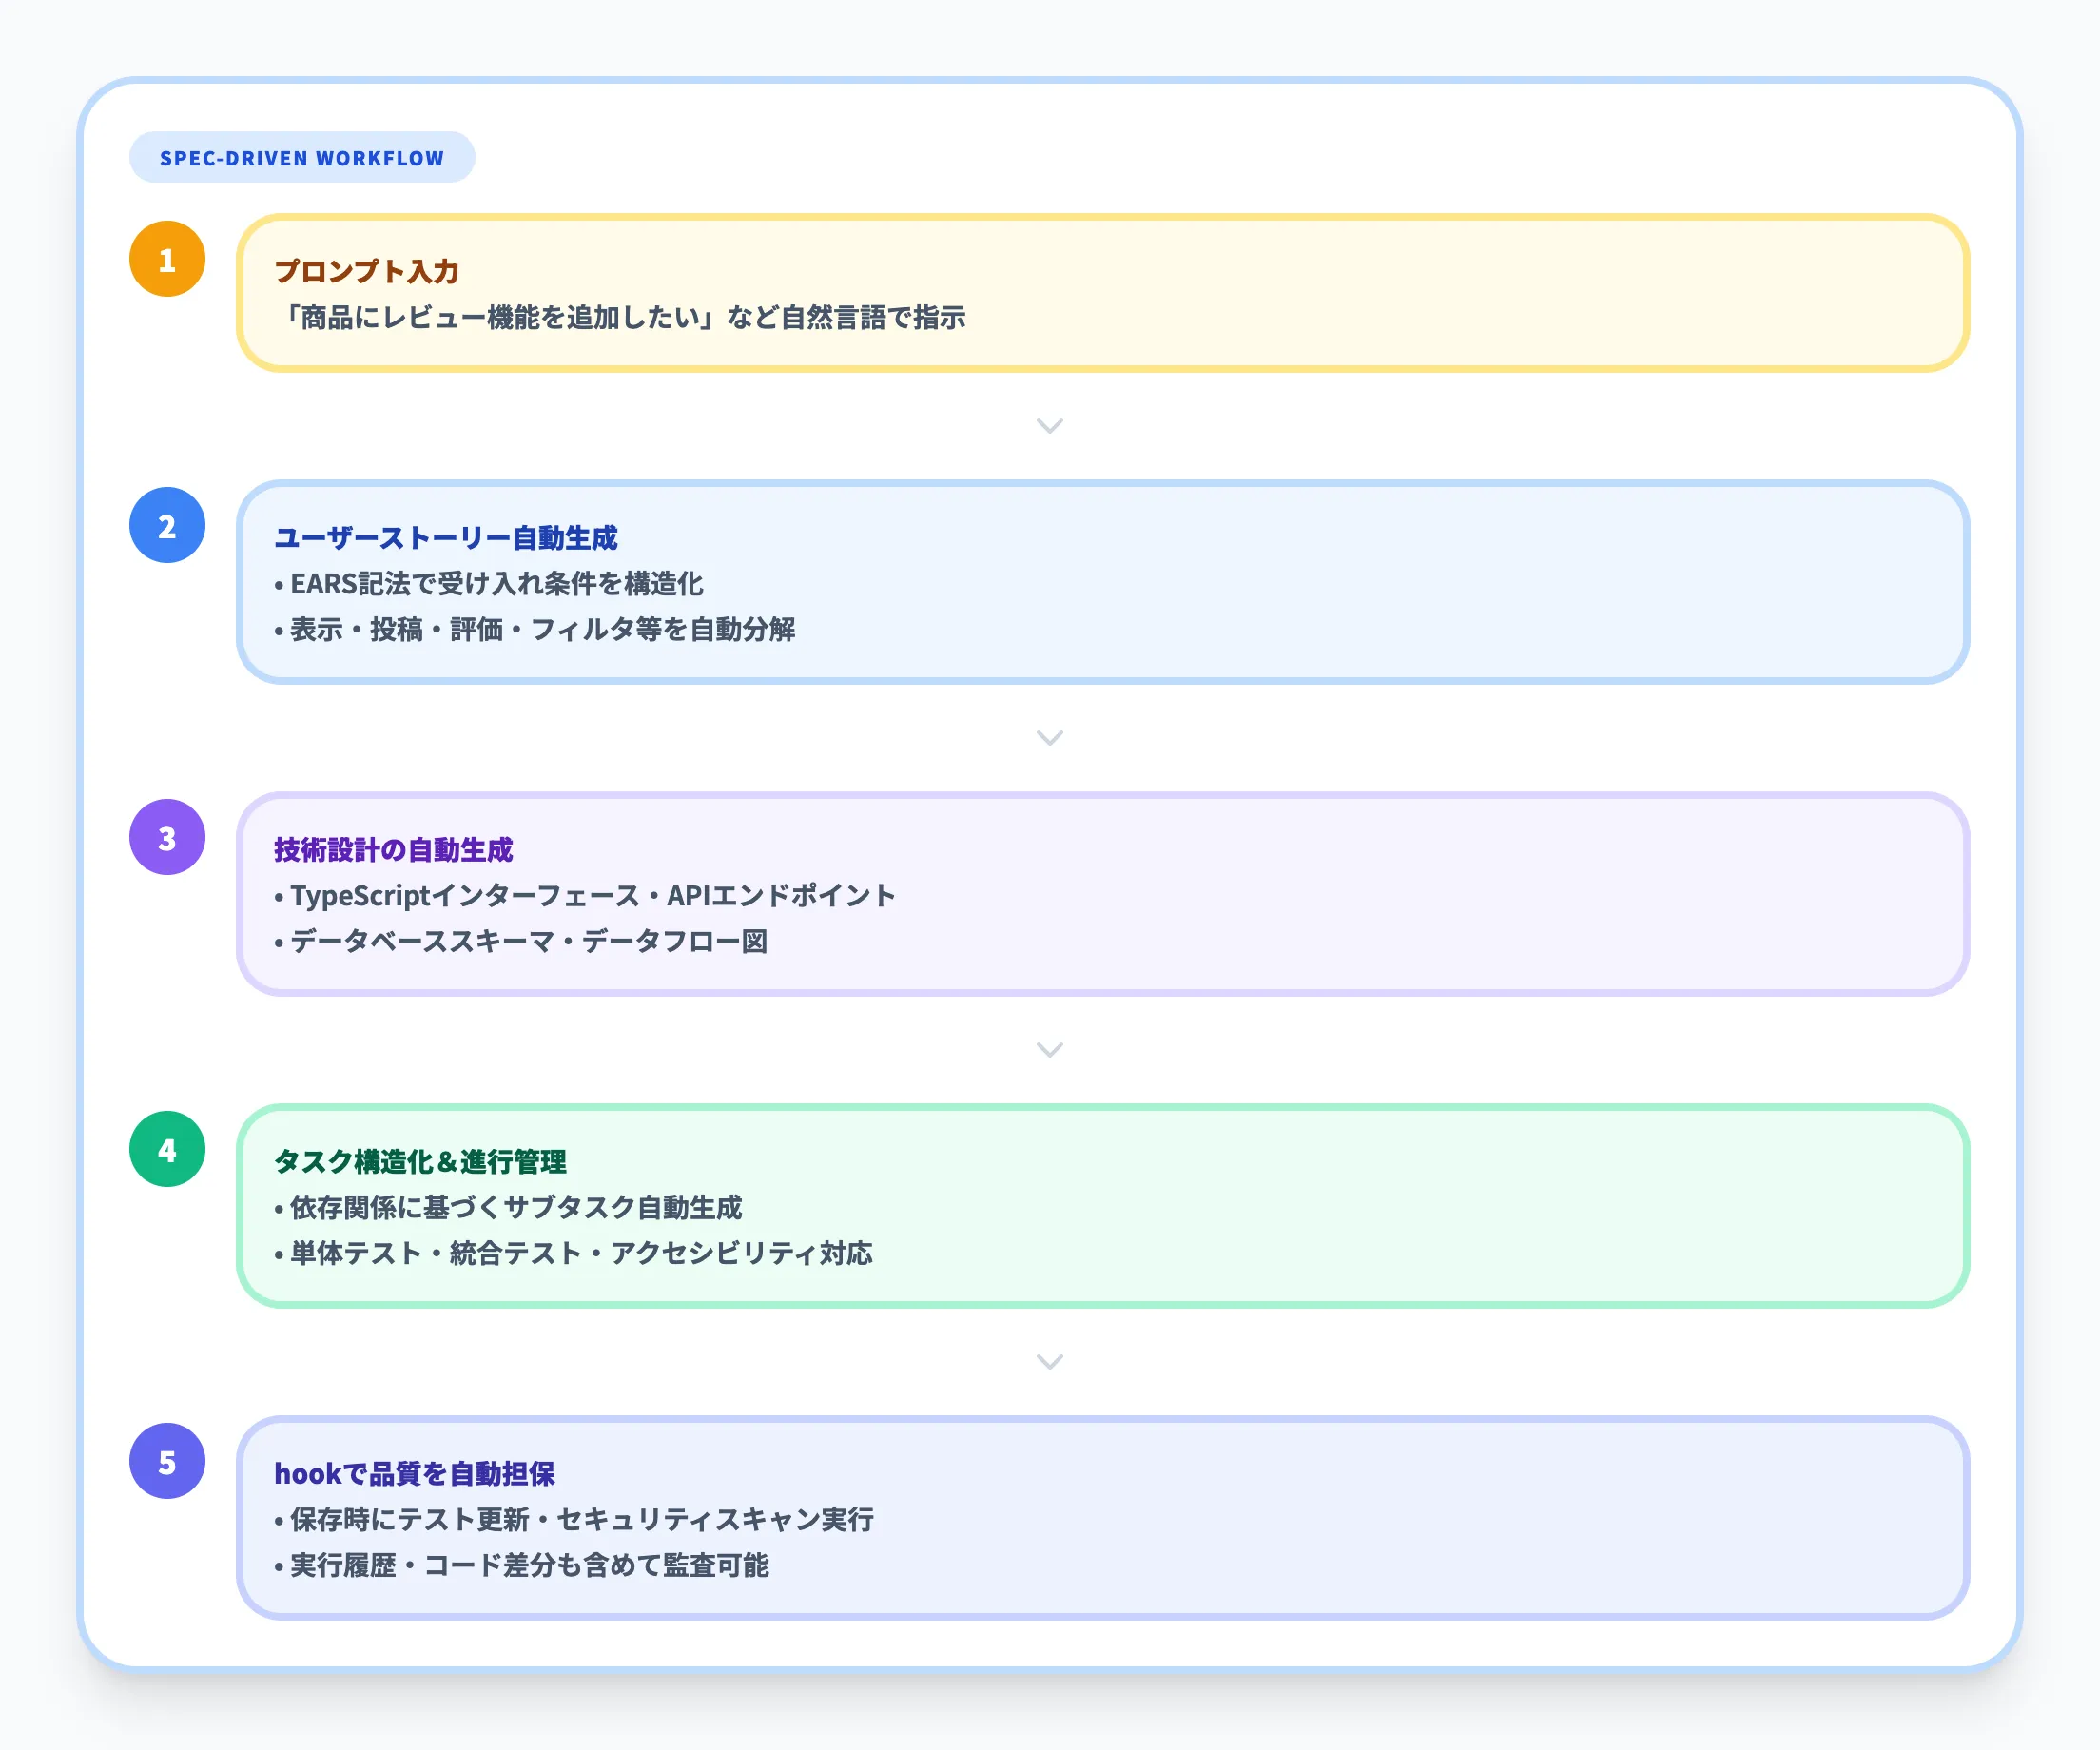This screenshot has height=1750, width=2100.
Task: Expand the chevron below ユーザーストーリー自動生成
Action: pos(1049,738)
